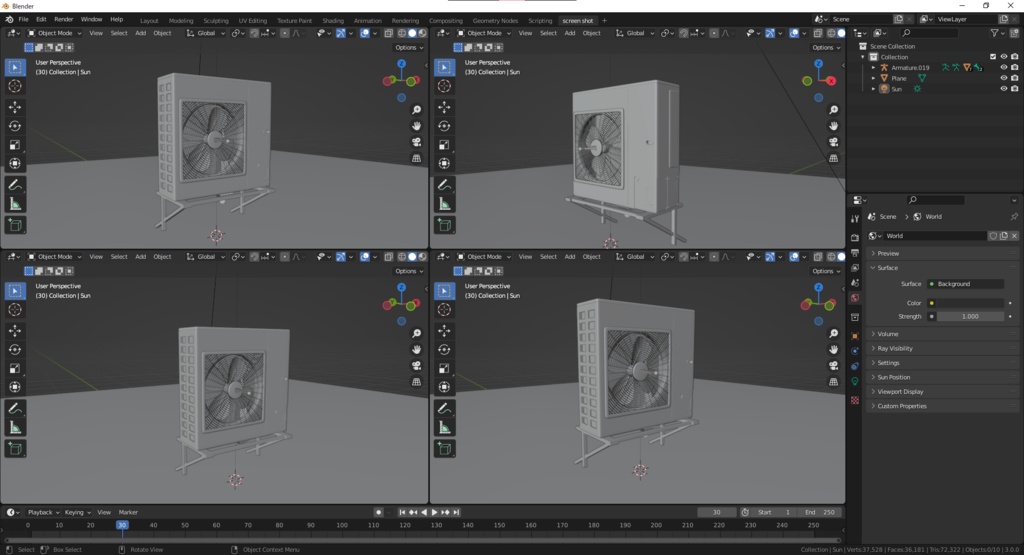
Task: Hide the Sun object in the viewport
Action: coord(1004,88)
